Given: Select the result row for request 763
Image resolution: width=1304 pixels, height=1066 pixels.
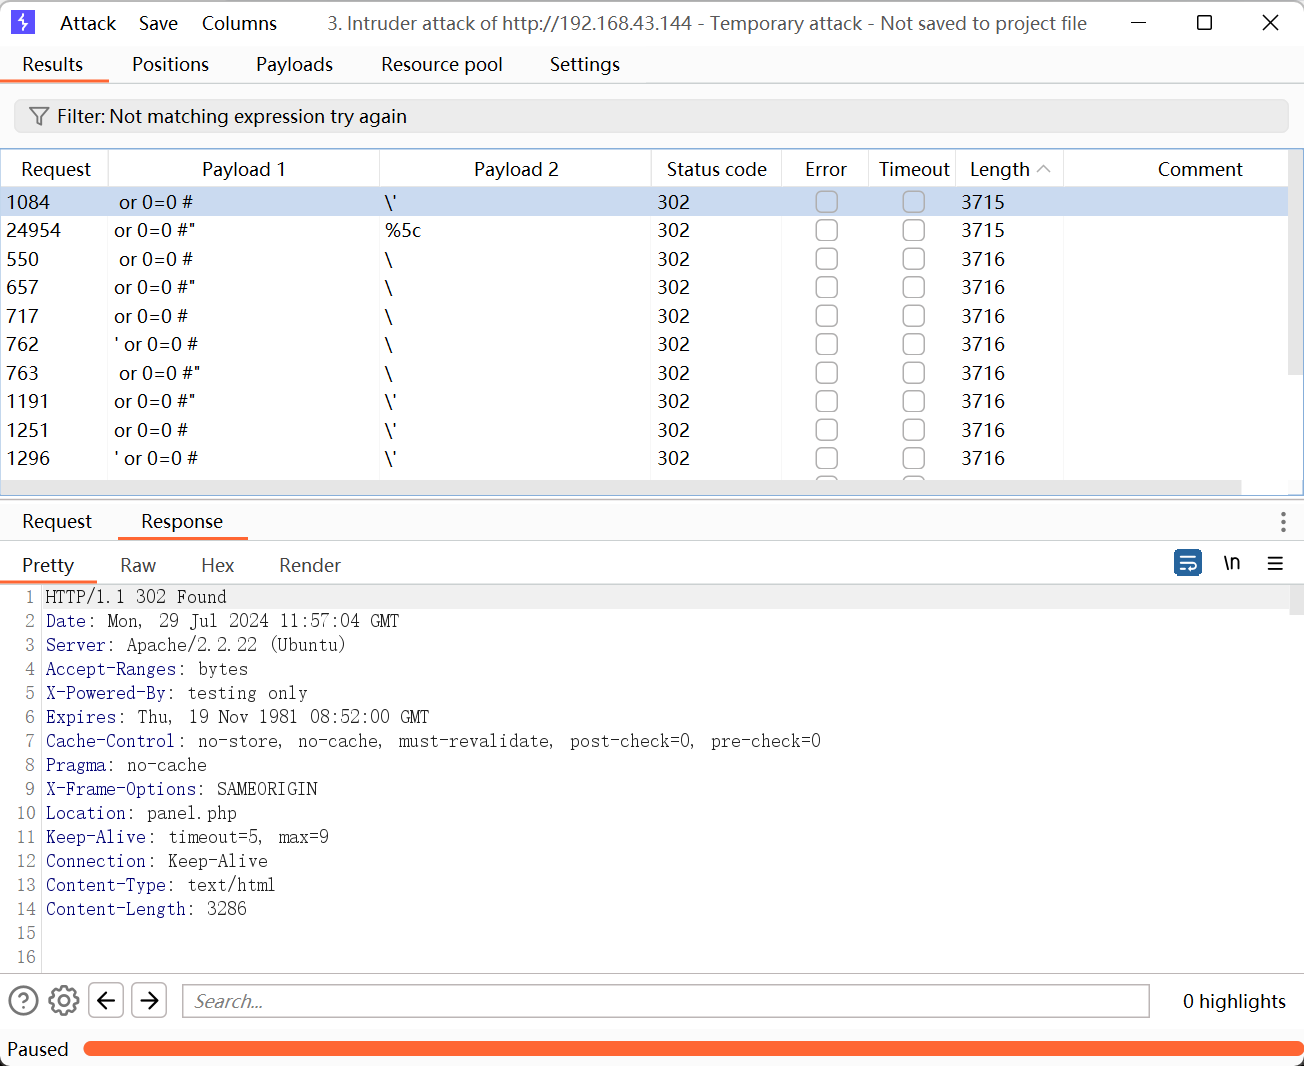Looking at the screenshot, I should tap(644, 373).
